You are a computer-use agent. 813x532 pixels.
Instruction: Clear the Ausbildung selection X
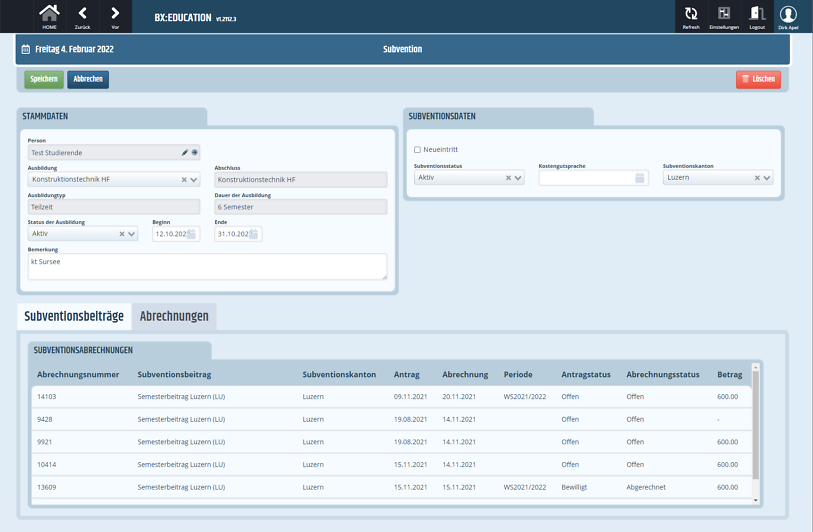184,180
